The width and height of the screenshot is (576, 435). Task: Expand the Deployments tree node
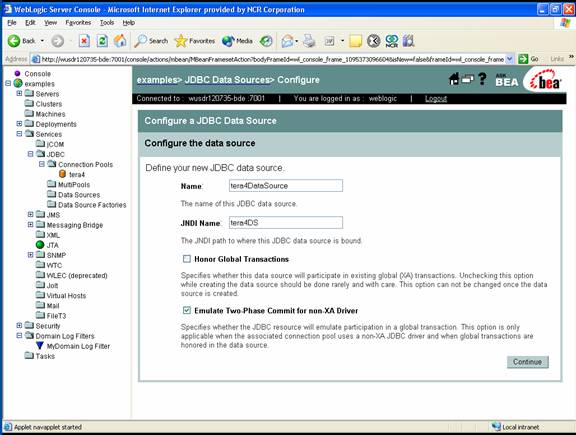(19, 124)
